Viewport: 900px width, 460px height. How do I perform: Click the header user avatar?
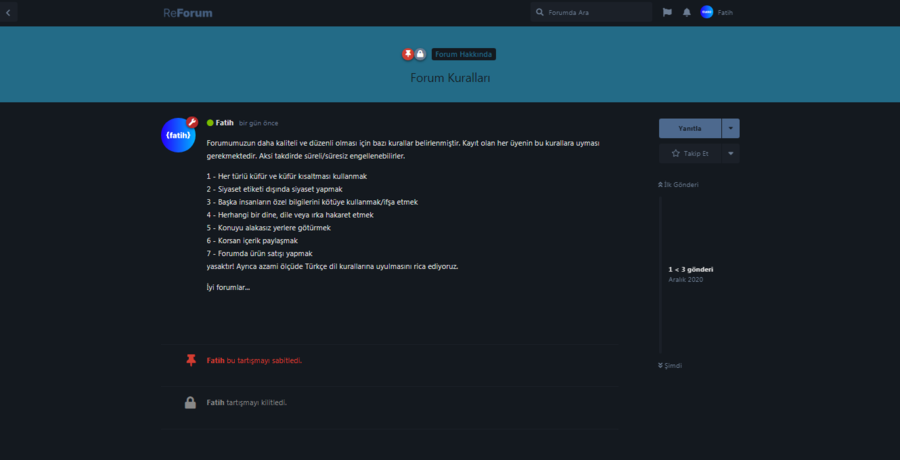coord(707,12)
